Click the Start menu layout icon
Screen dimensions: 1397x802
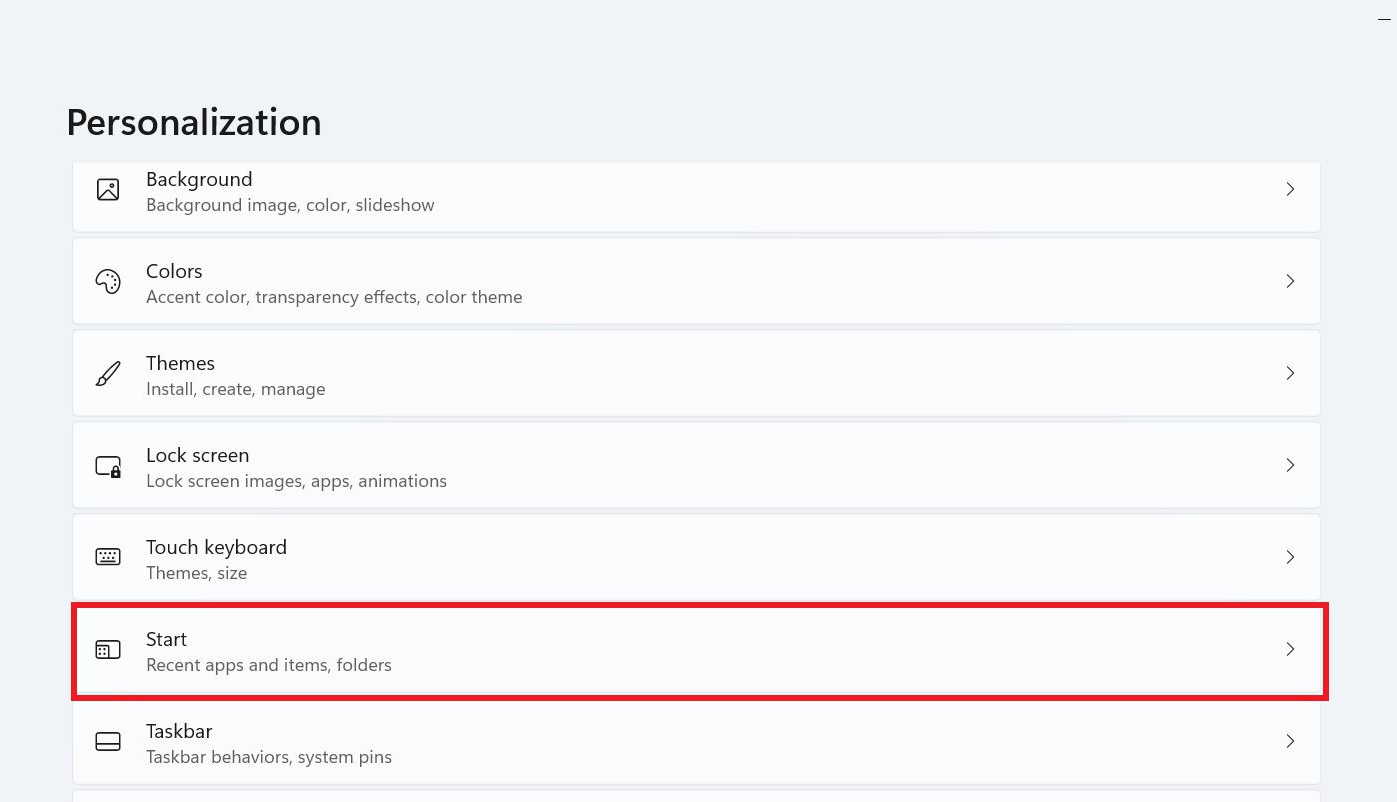108,650
